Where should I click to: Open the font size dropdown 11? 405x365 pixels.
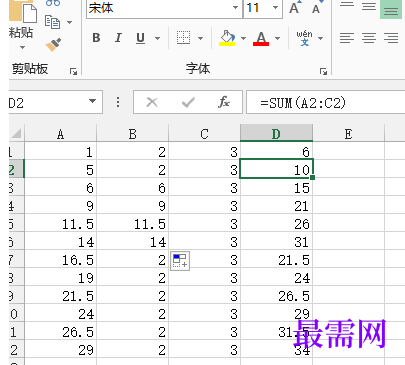click(275, 7)
